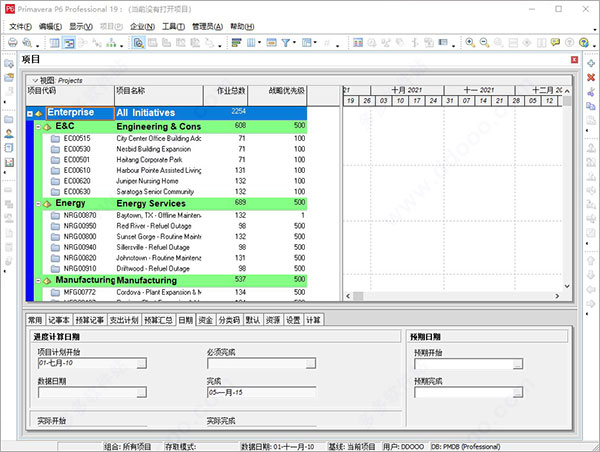This screenshot has width=600, height=452.
Task: Click the Add (green plus) icon
Action: coord(591,63)
